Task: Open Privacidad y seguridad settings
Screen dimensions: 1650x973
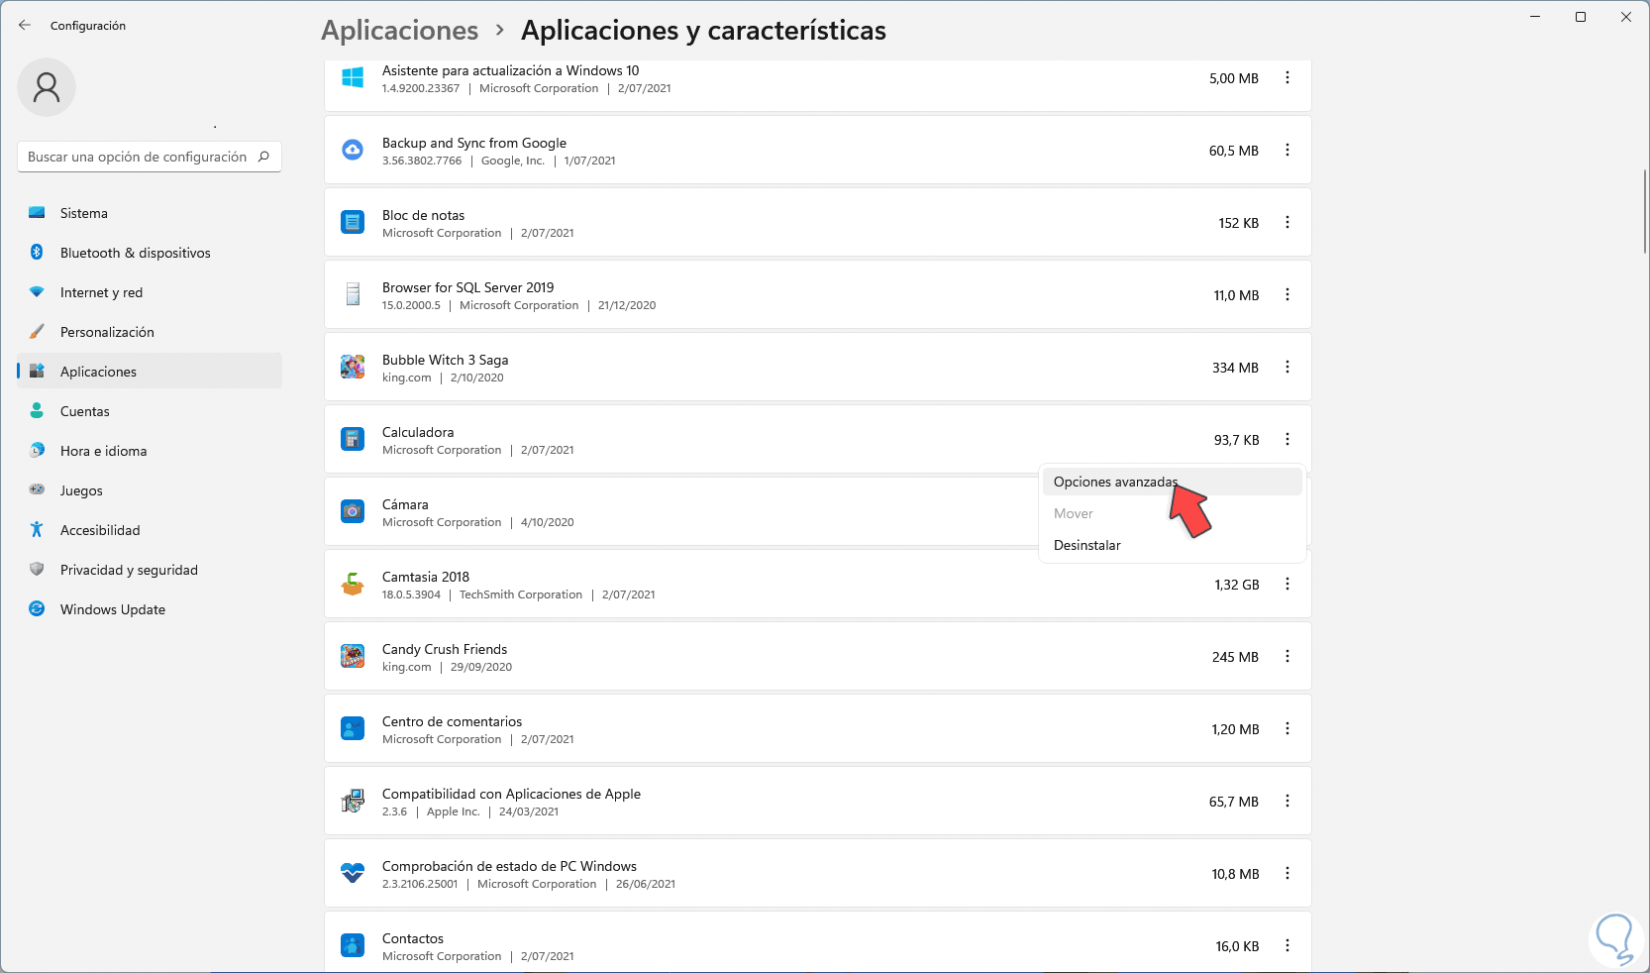Action: pos(149,570)
